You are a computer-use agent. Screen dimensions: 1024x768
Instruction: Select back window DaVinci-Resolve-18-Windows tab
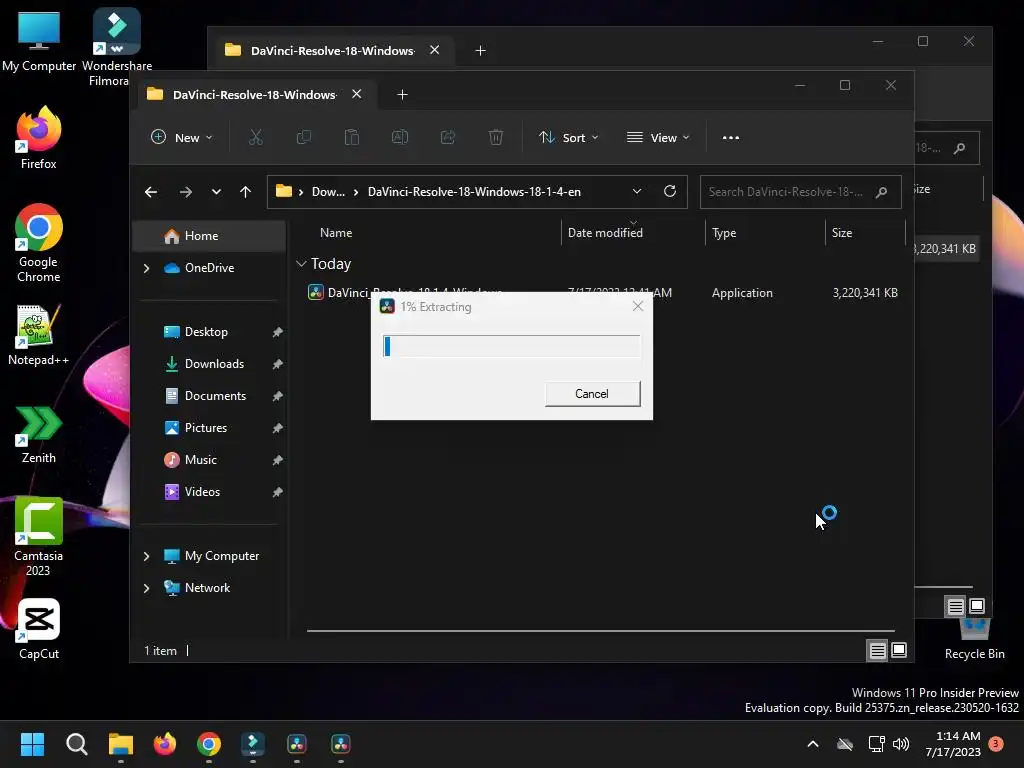[333, 50]
